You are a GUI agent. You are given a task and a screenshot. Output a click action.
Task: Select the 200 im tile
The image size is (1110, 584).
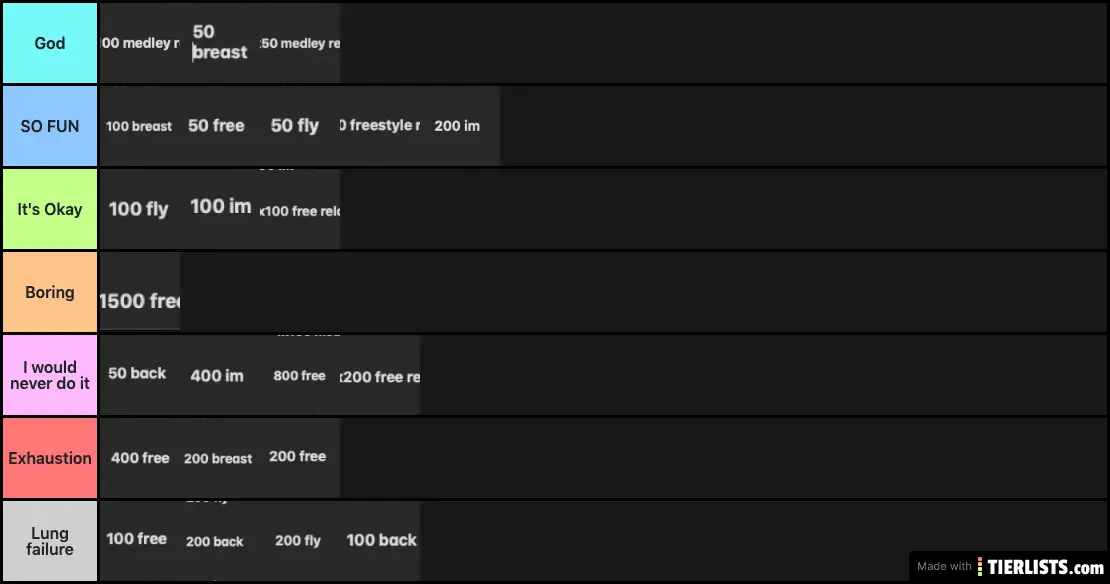point(458,126)
